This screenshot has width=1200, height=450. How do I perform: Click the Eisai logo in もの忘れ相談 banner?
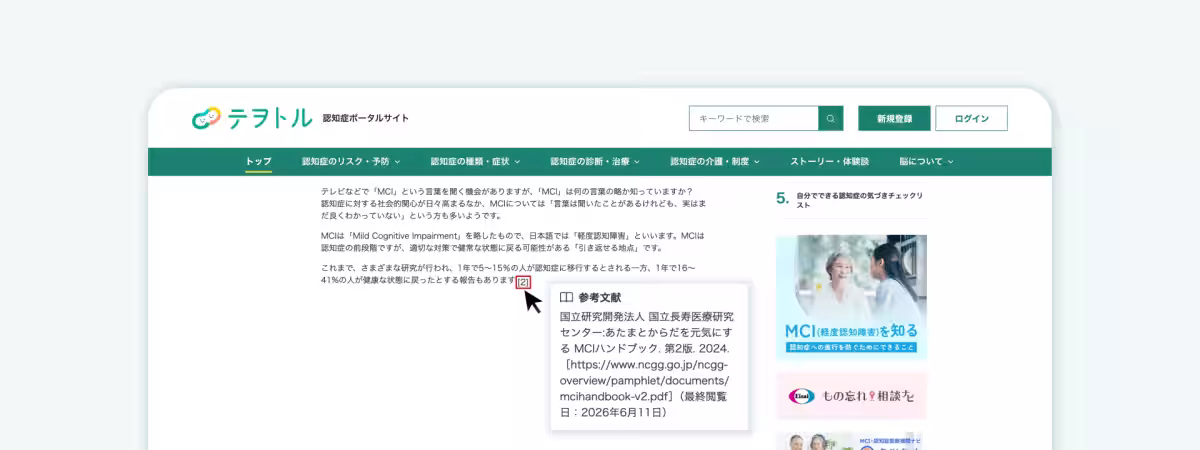(x=801, y=396)
